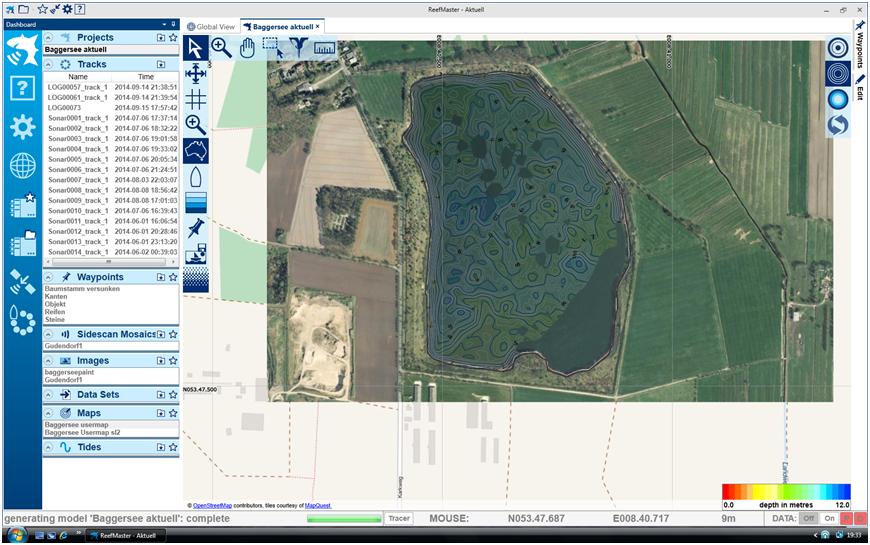Collapse the Tracks section
This screenshot has height=545, width=870.
click(x=49, y=64)
